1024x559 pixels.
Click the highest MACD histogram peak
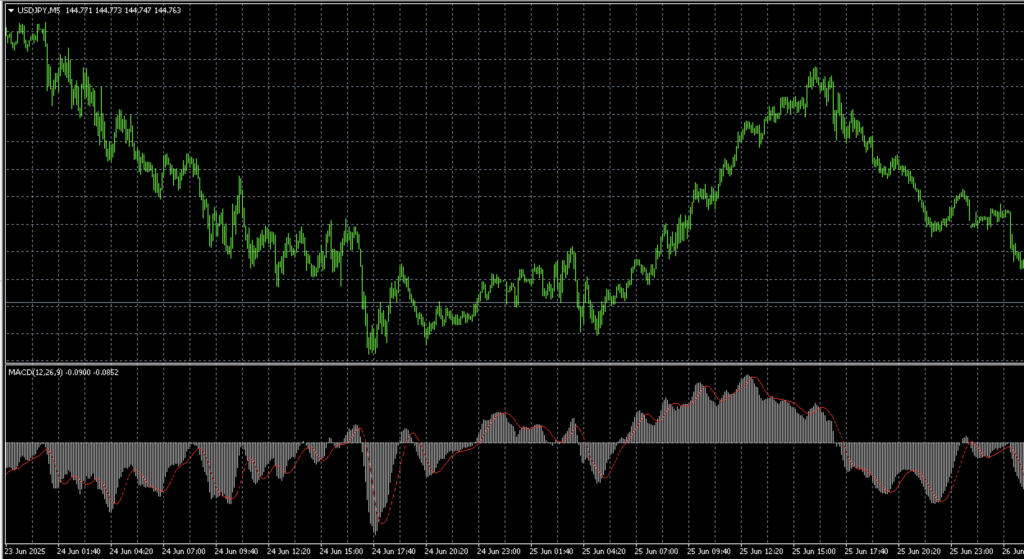[747, 378]
